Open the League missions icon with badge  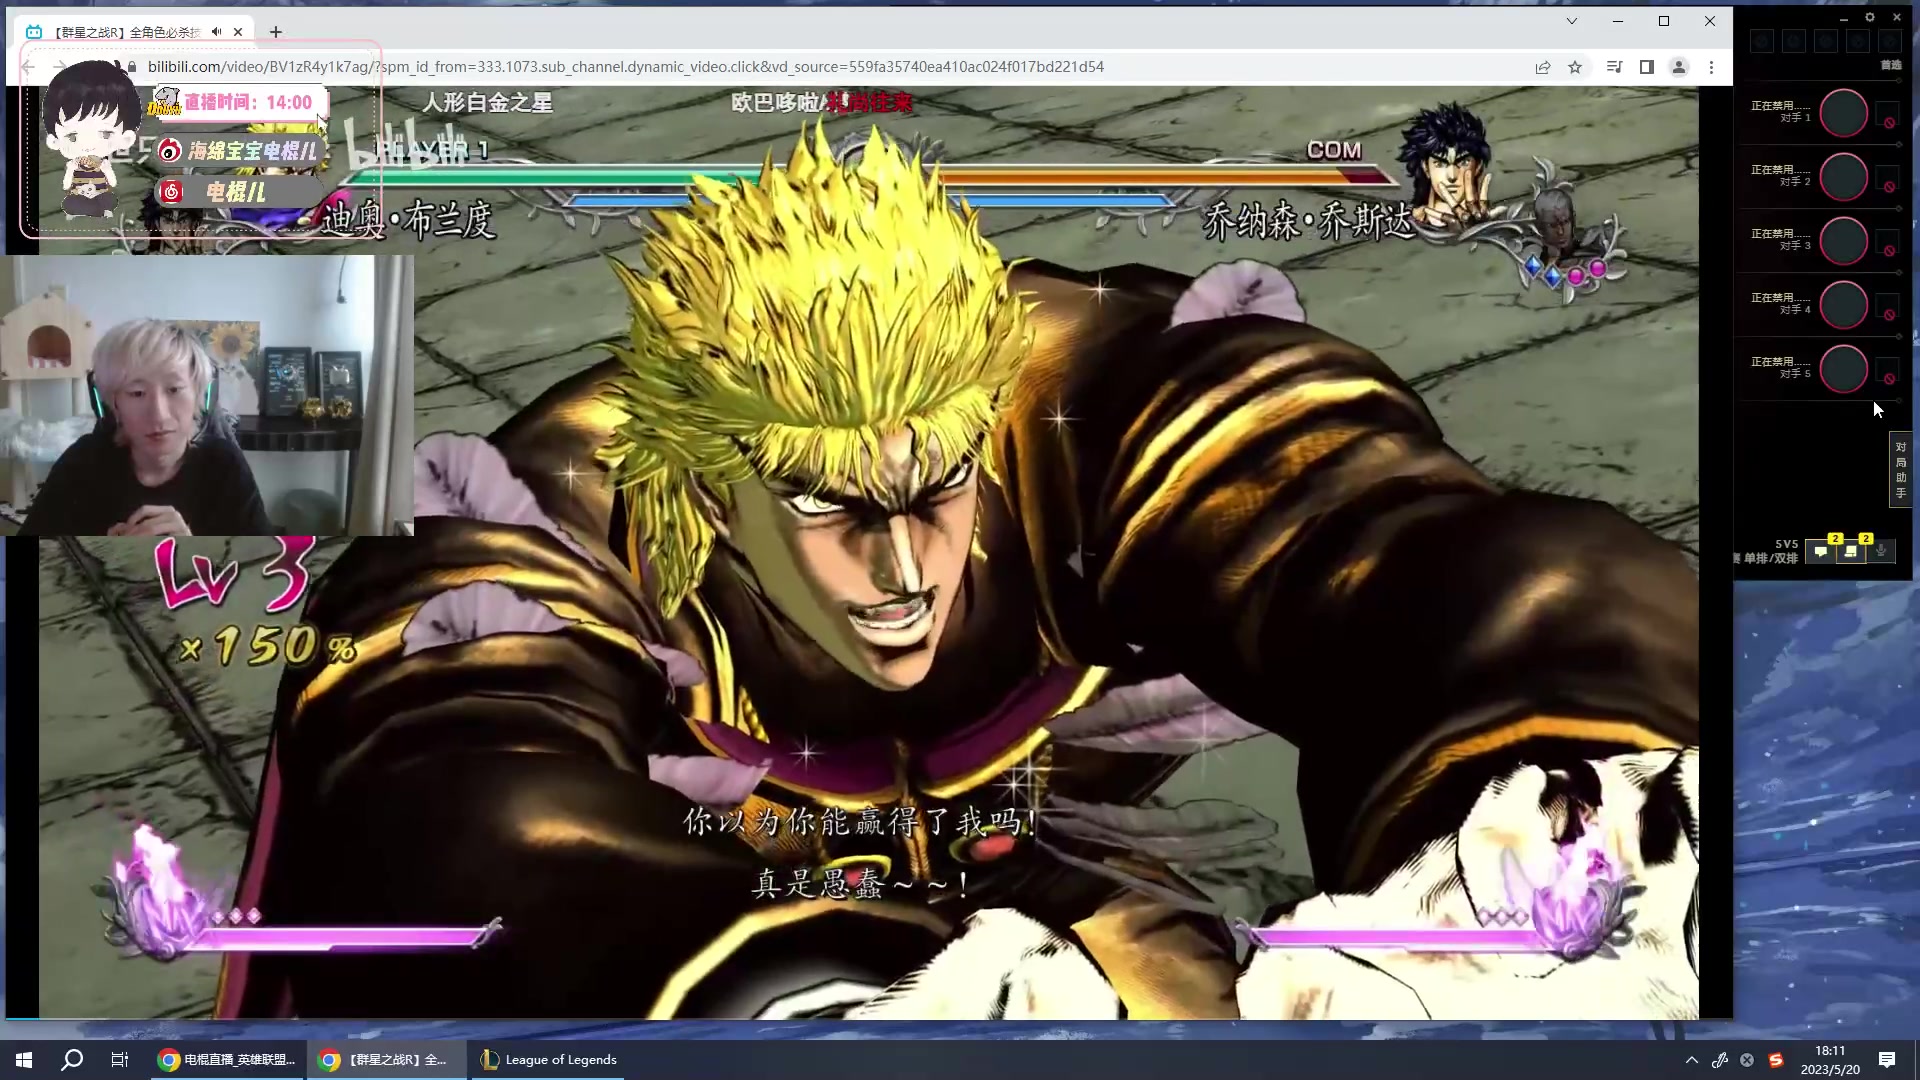(1851, 551)
